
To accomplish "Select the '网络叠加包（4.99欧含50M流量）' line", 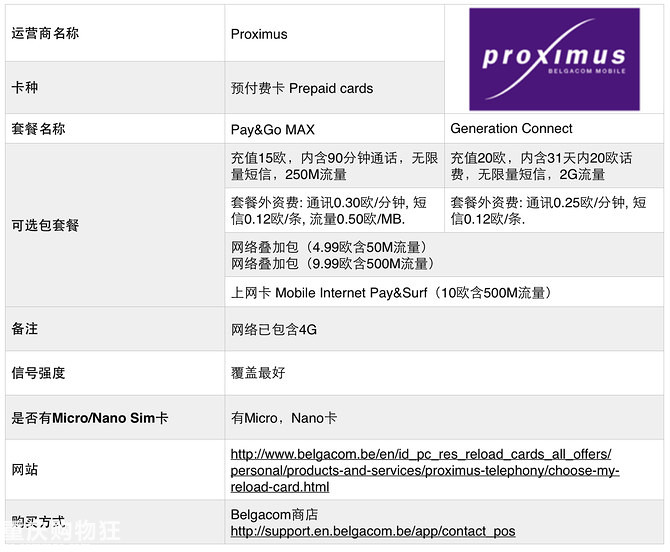I will [329, 247].
